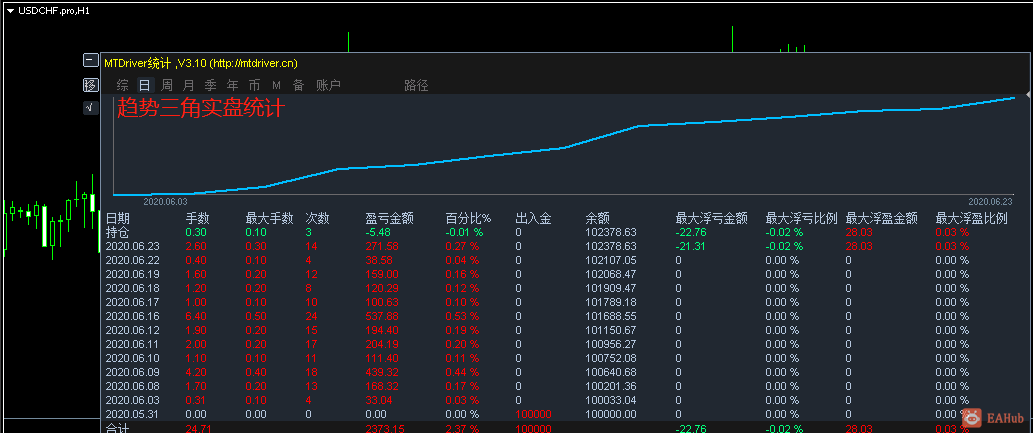The image size is (1033, 433).
Task: Select the 2020.06.12 date row
Action: click(133, 330)
